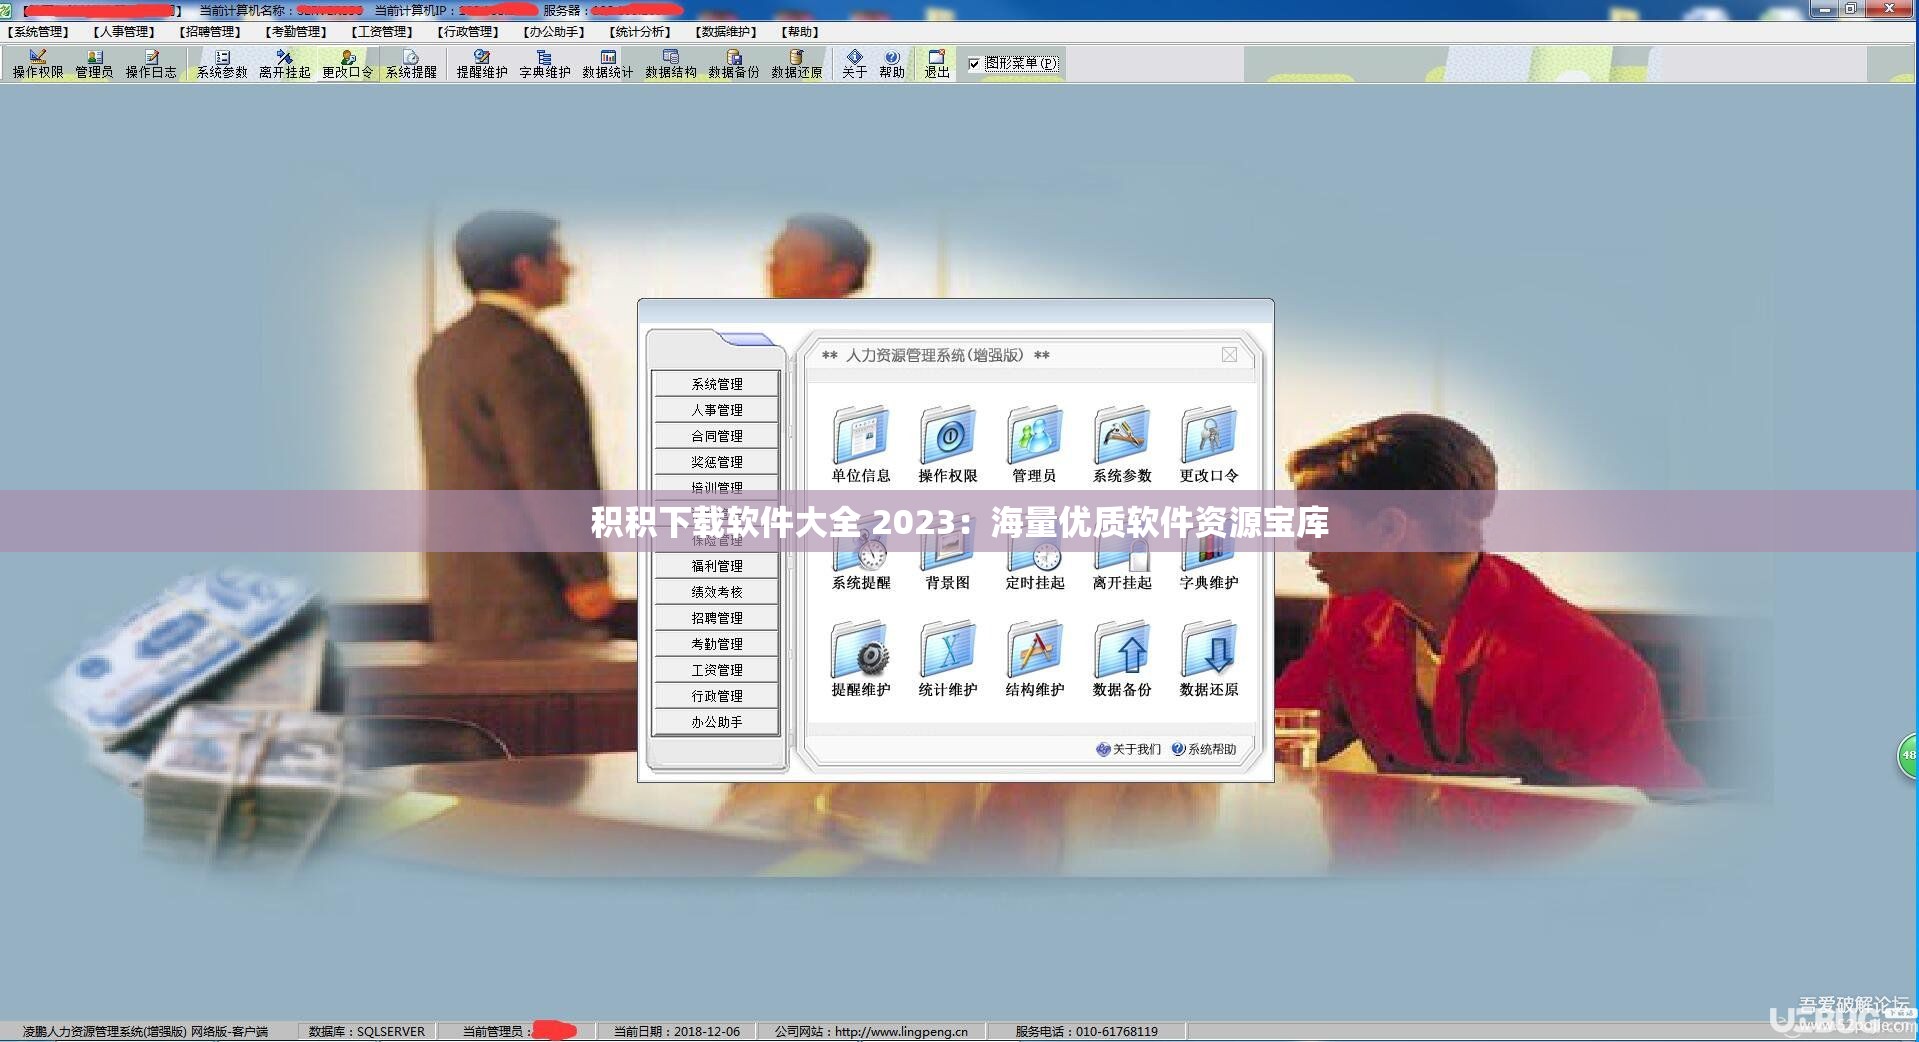Image resolution: width=1919 pixels, height=1042 pixels.
Task: Select 考勤管理 in the side list
Action: [716, 644]
